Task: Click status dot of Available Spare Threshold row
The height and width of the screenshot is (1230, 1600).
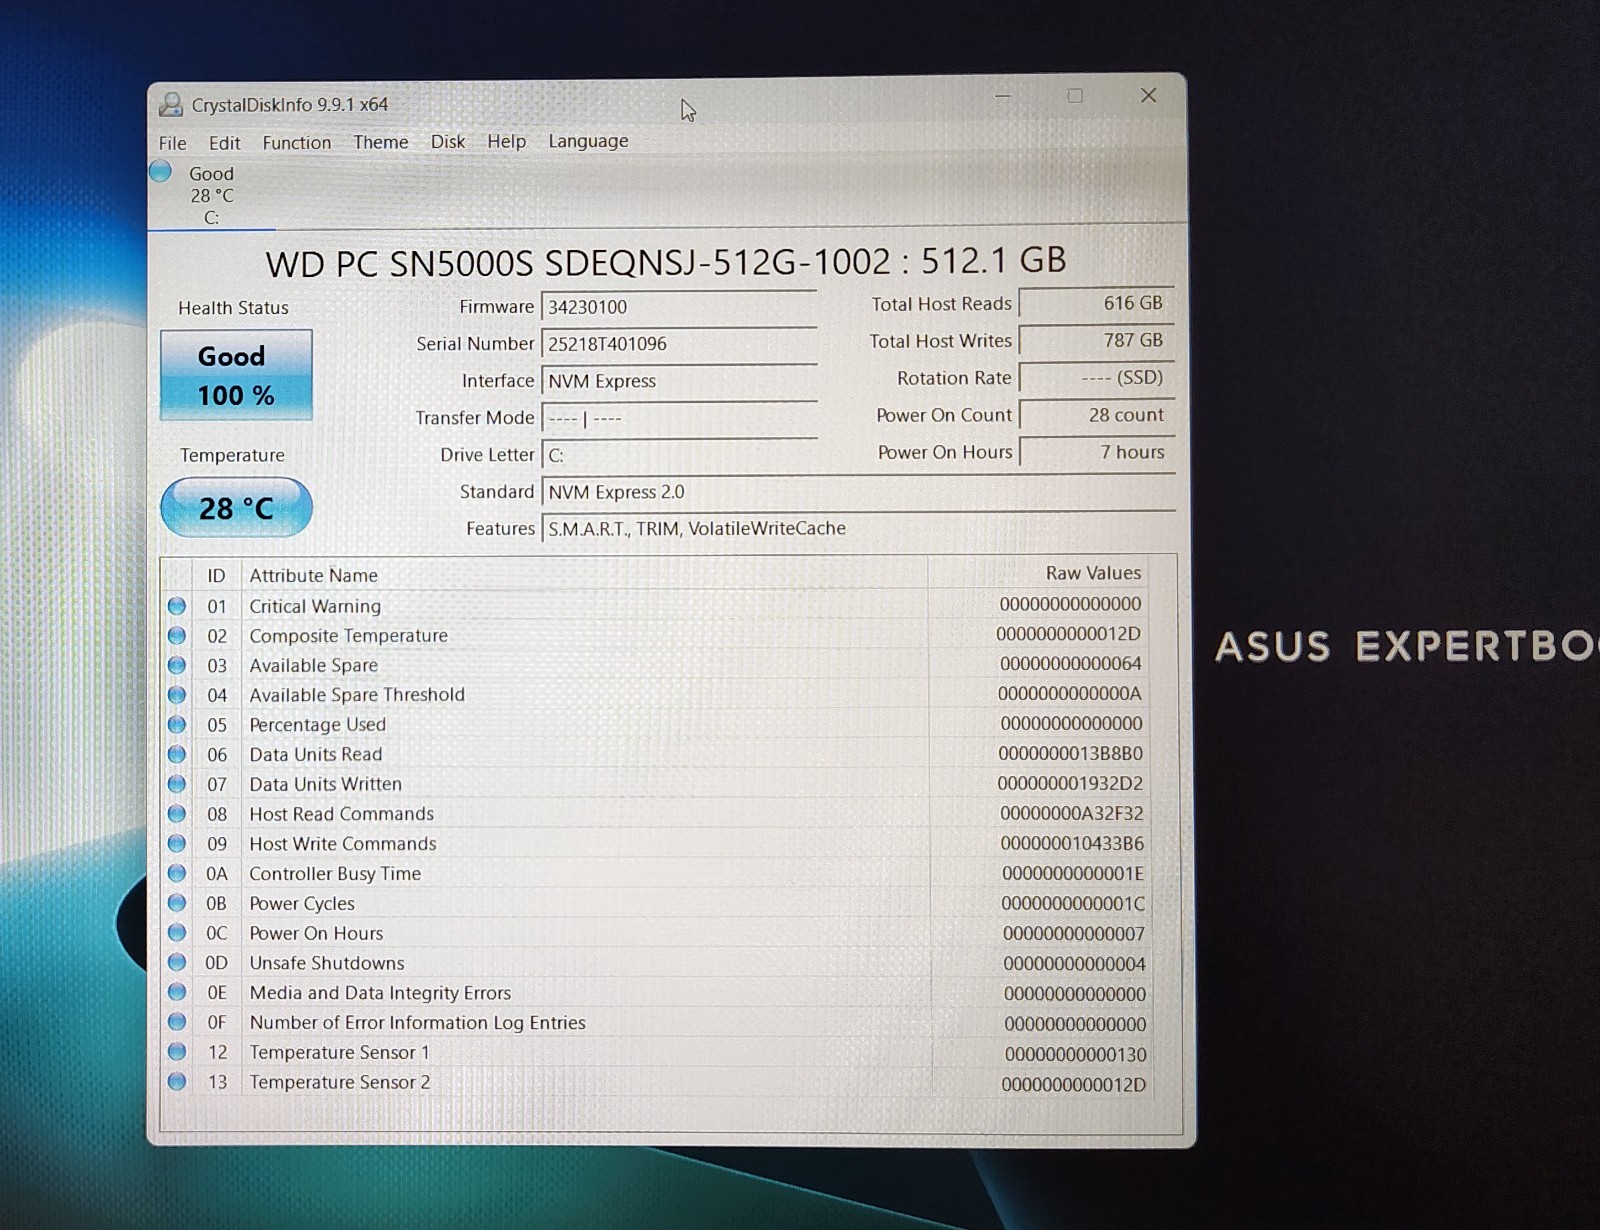Action: point(177,694)
